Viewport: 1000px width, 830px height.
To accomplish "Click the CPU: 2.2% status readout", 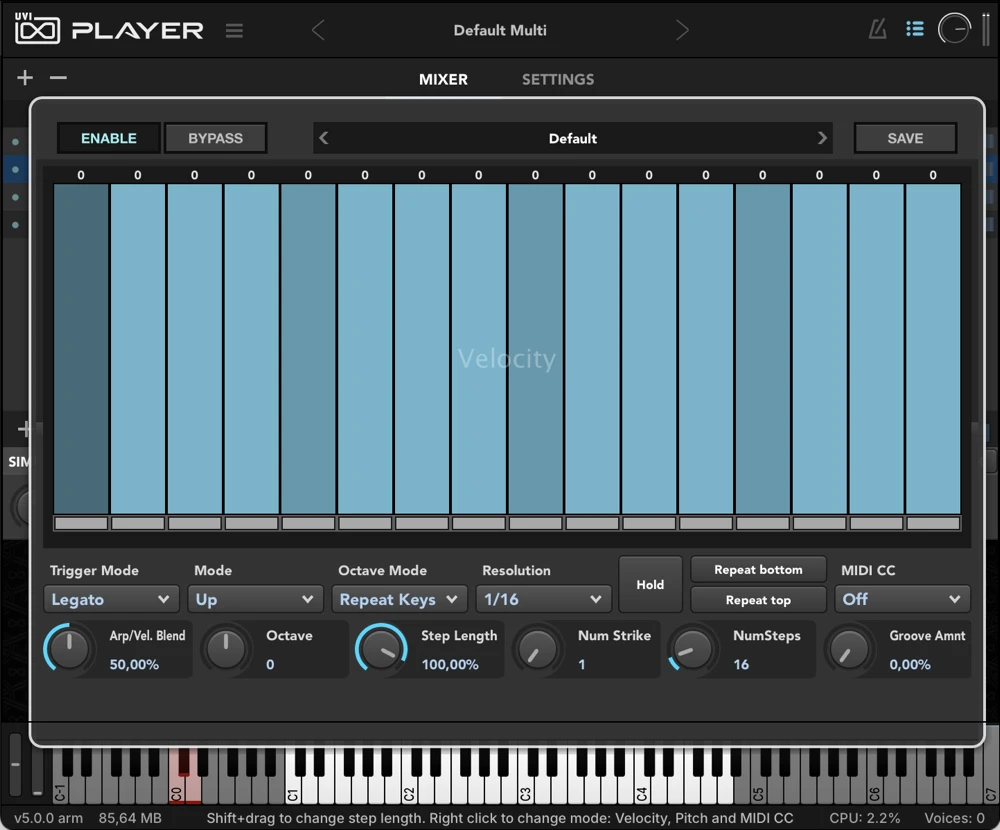I will click(865, 818).
